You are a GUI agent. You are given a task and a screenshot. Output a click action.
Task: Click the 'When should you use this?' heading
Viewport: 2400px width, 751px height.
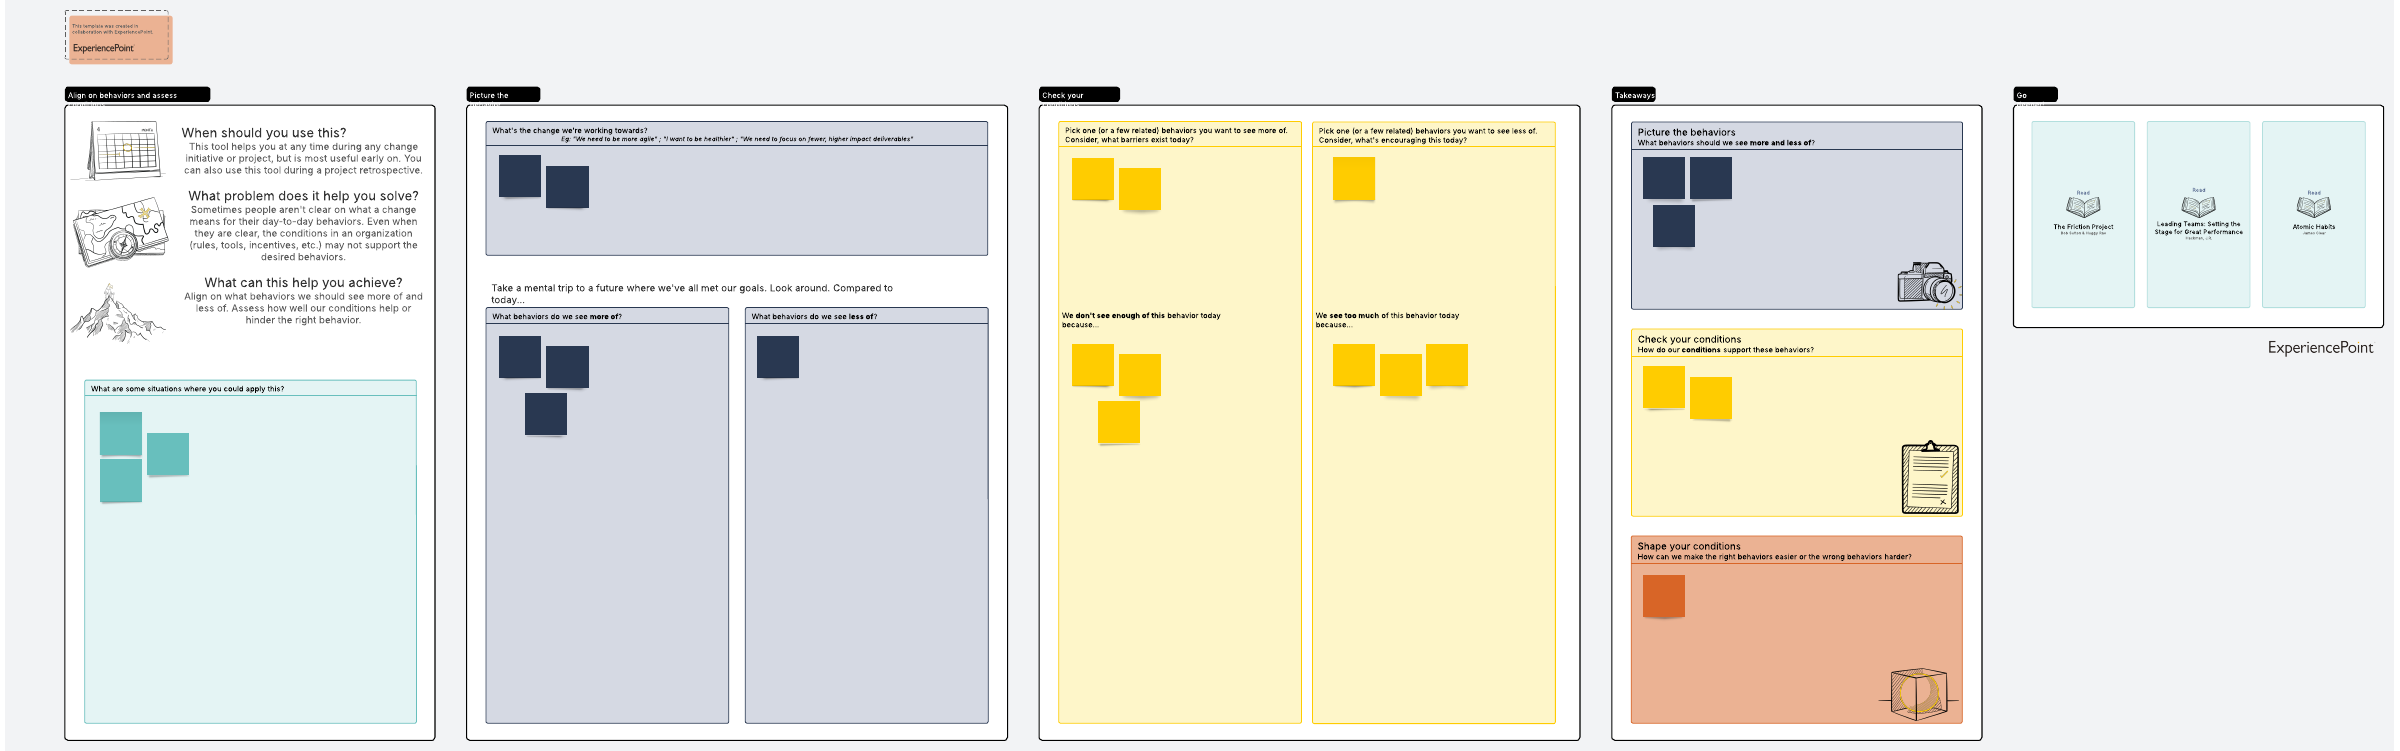click(x=264, y=133)
